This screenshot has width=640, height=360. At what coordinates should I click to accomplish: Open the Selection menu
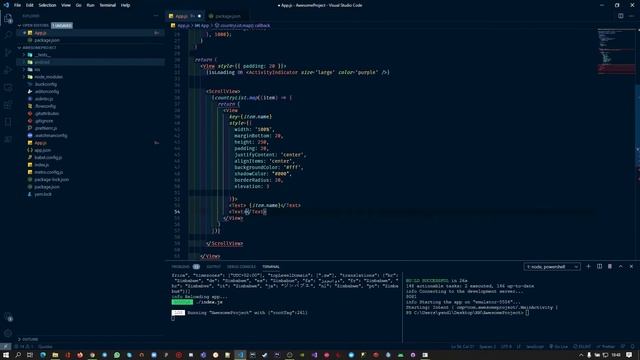click(47, 5)
